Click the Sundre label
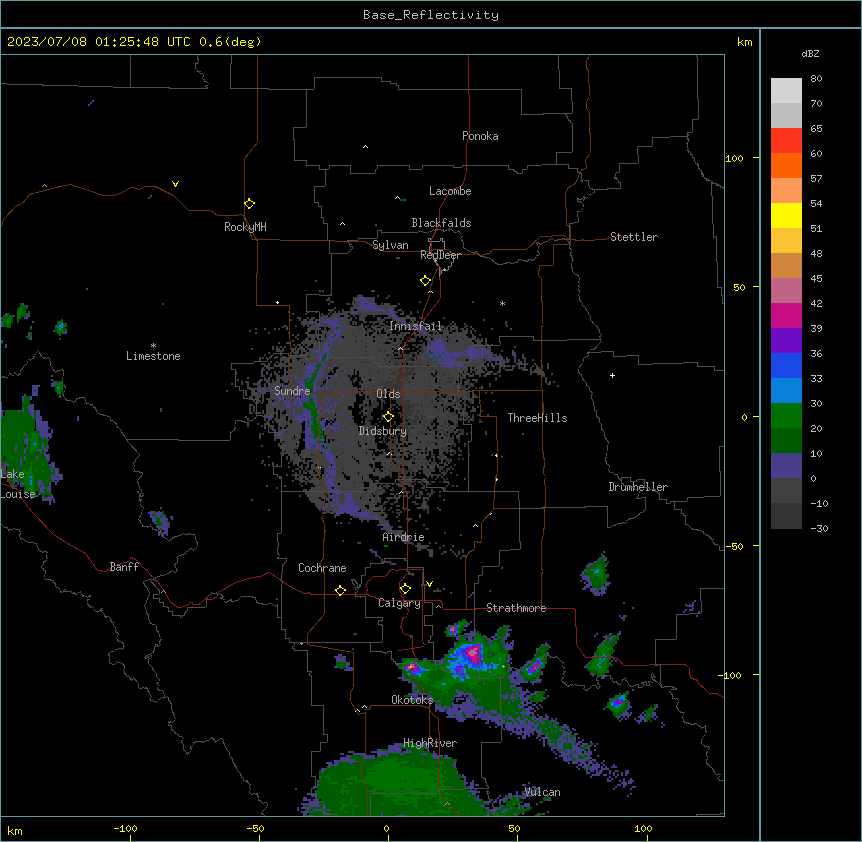This screenshot has height=842, width=862. [x=292, y=391]
